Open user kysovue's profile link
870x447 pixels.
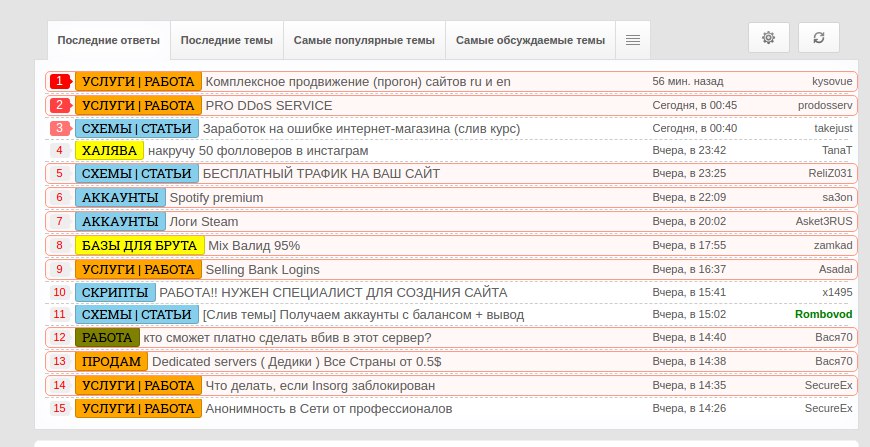pos(832,80)
